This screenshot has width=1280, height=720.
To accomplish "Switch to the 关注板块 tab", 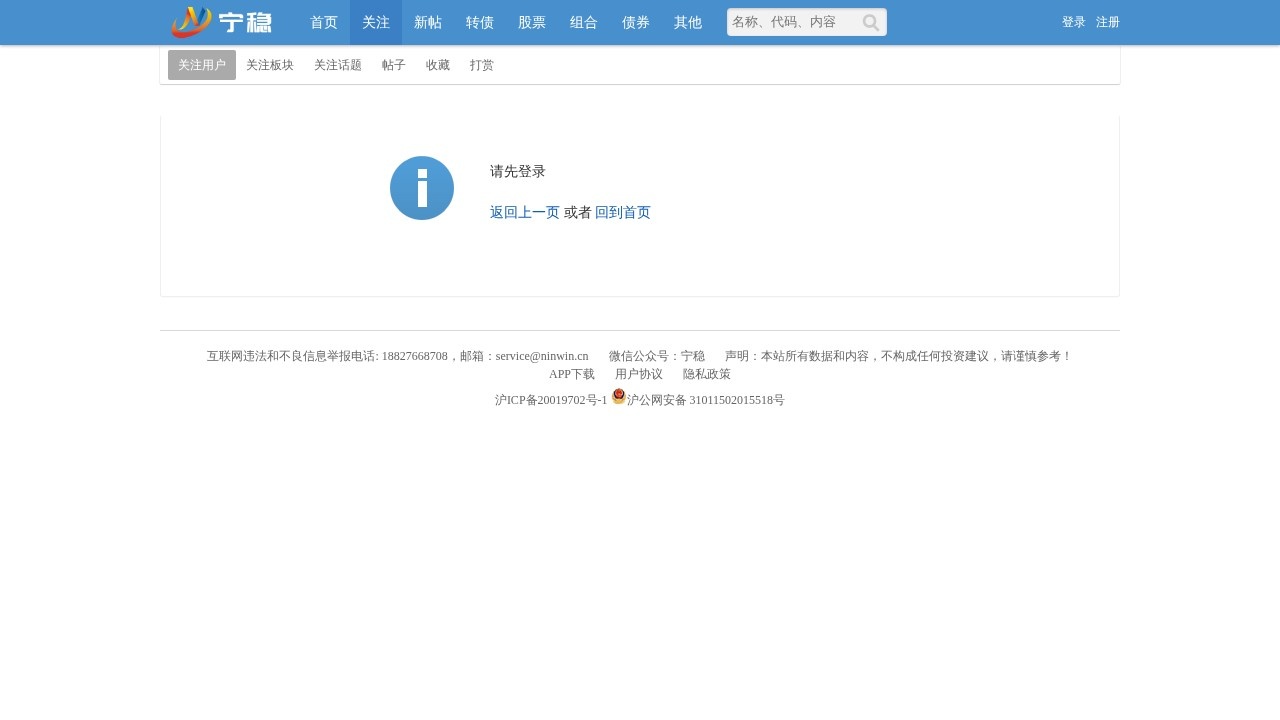I will tap(270, 65).
